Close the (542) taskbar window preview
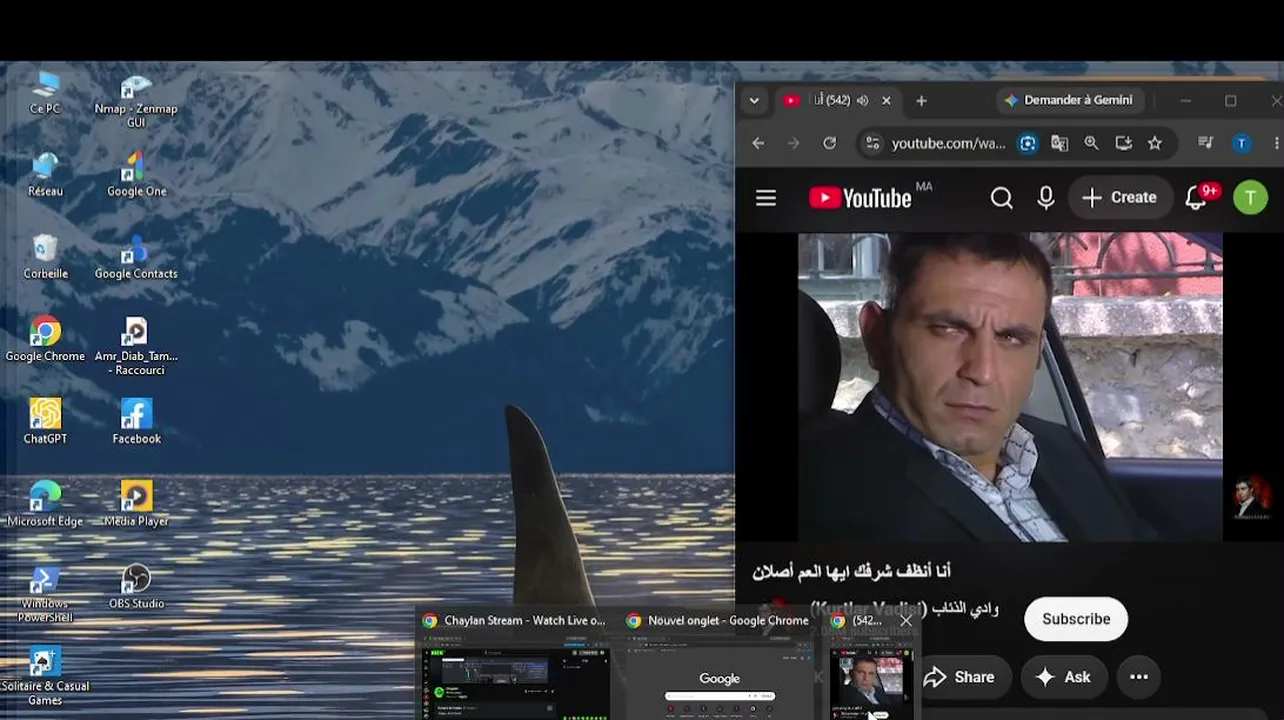Image resolution: width=1284 pixels, height=720 pixels. pos(906,621)
